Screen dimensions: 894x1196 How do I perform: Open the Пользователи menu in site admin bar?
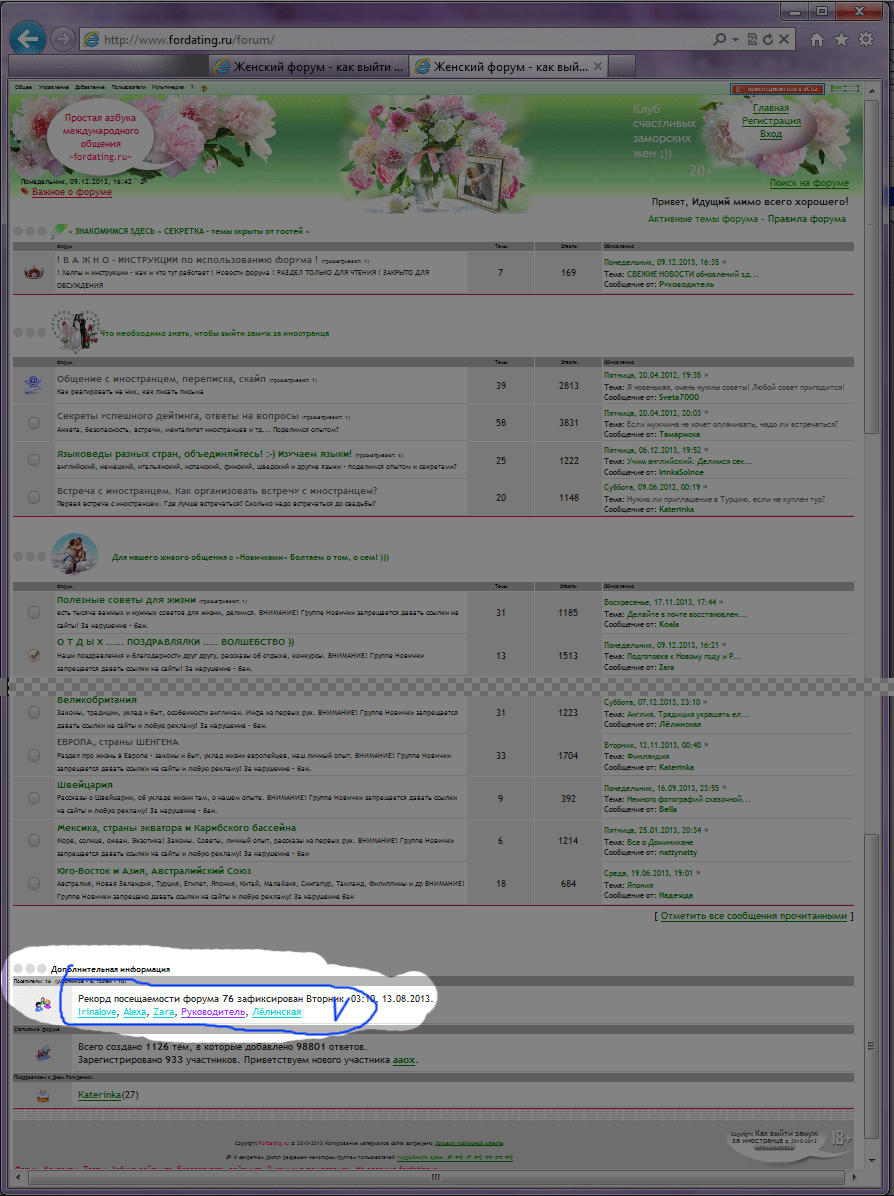click(x=129, y=88)
